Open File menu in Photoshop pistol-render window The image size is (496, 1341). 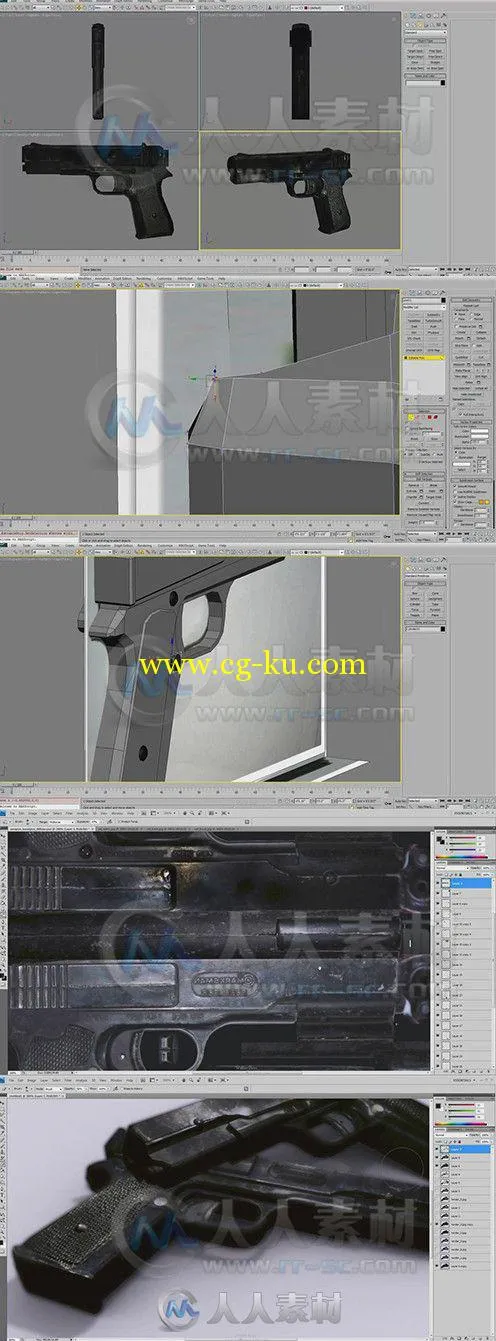pyautogui.click(x=11, y=1079)
